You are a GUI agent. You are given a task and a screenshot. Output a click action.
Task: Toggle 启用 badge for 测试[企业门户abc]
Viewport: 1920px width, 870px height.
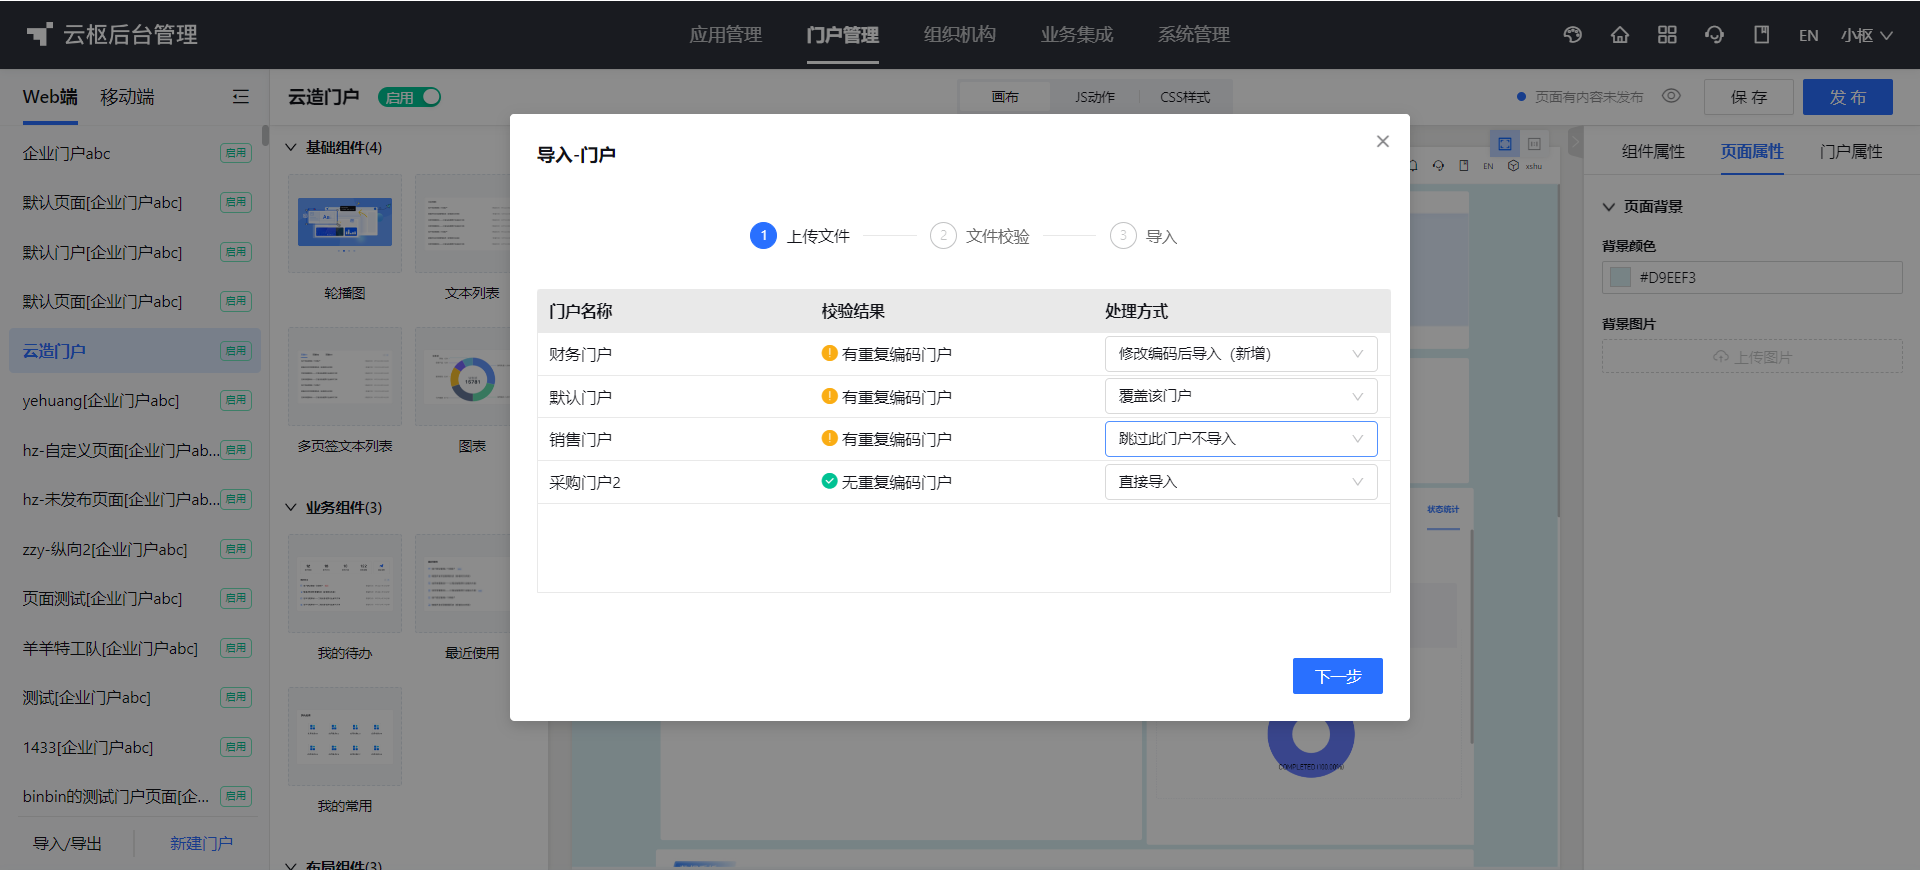pyautogui.click(x=236, y=697)
